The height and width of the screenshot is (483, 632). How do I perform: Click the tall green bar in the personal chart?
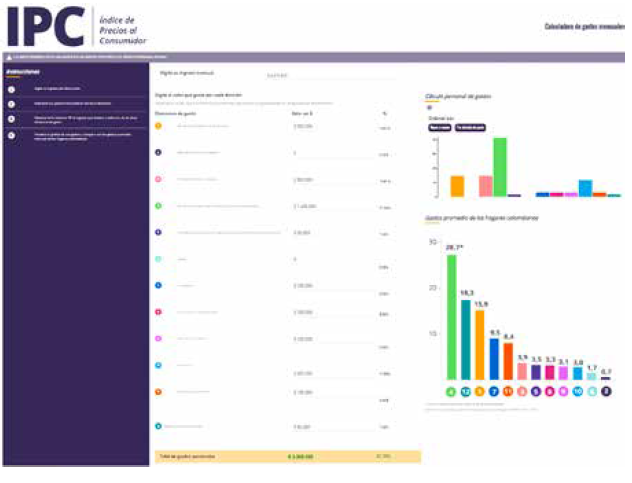[499, 167]
